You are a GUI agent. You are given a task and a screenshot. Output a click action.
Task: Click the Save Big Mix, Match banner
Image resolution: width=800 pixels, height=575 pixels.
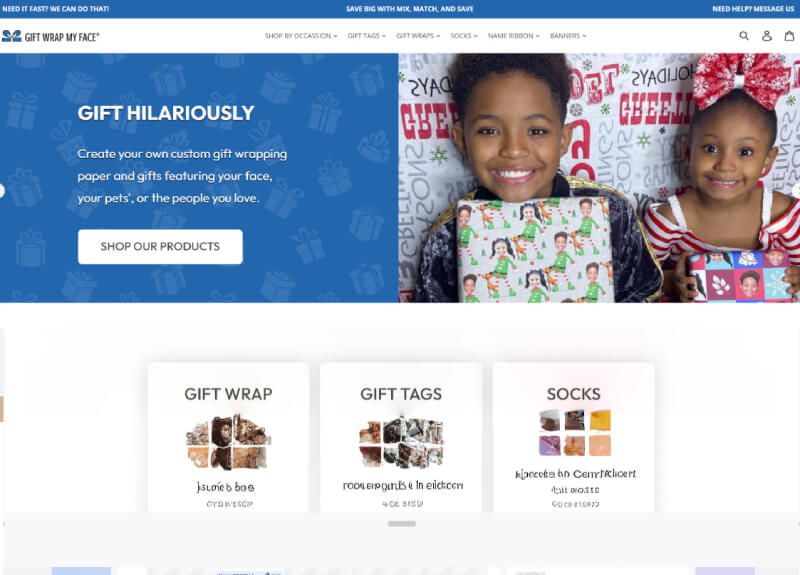pos(410,9)
